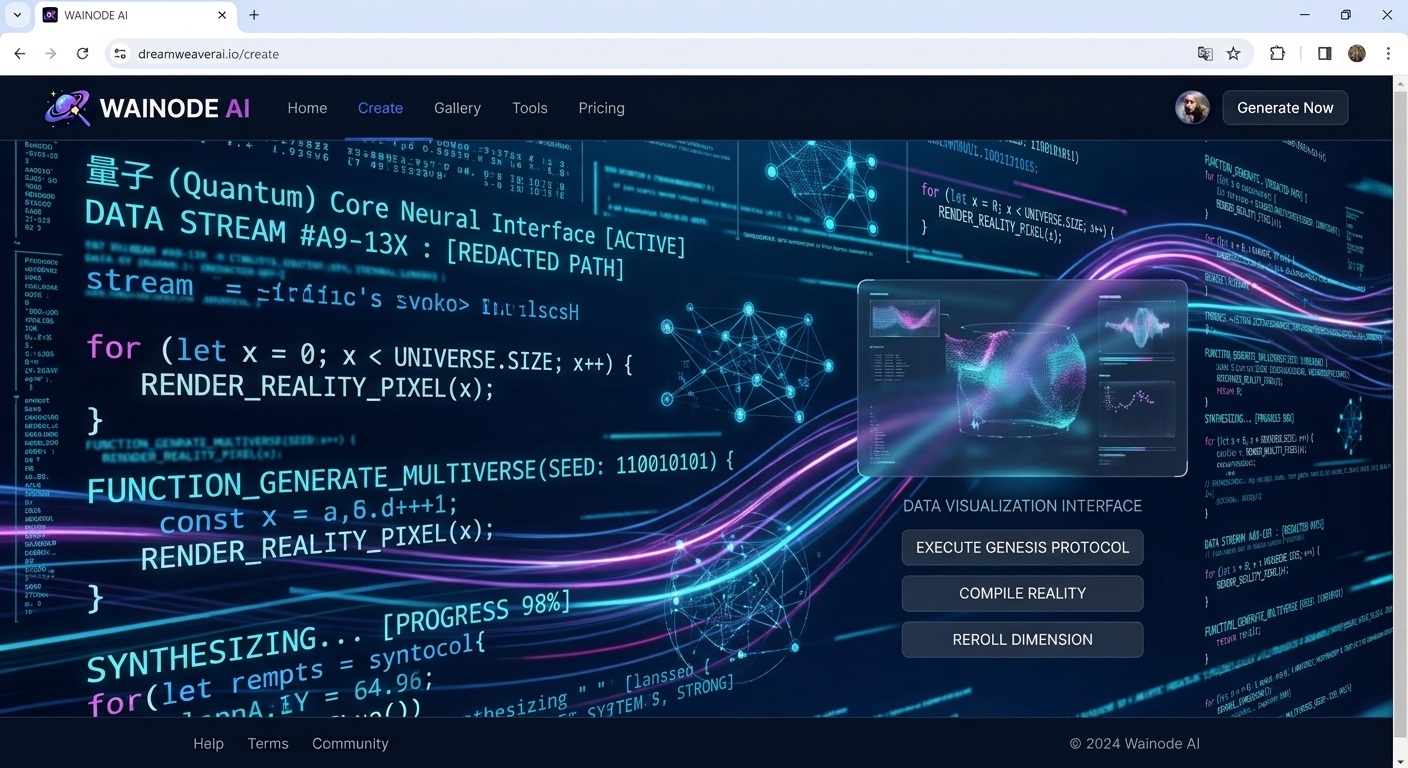Open a new browser tab
This screenshot has width=1408, height=768.
(254, 15)
